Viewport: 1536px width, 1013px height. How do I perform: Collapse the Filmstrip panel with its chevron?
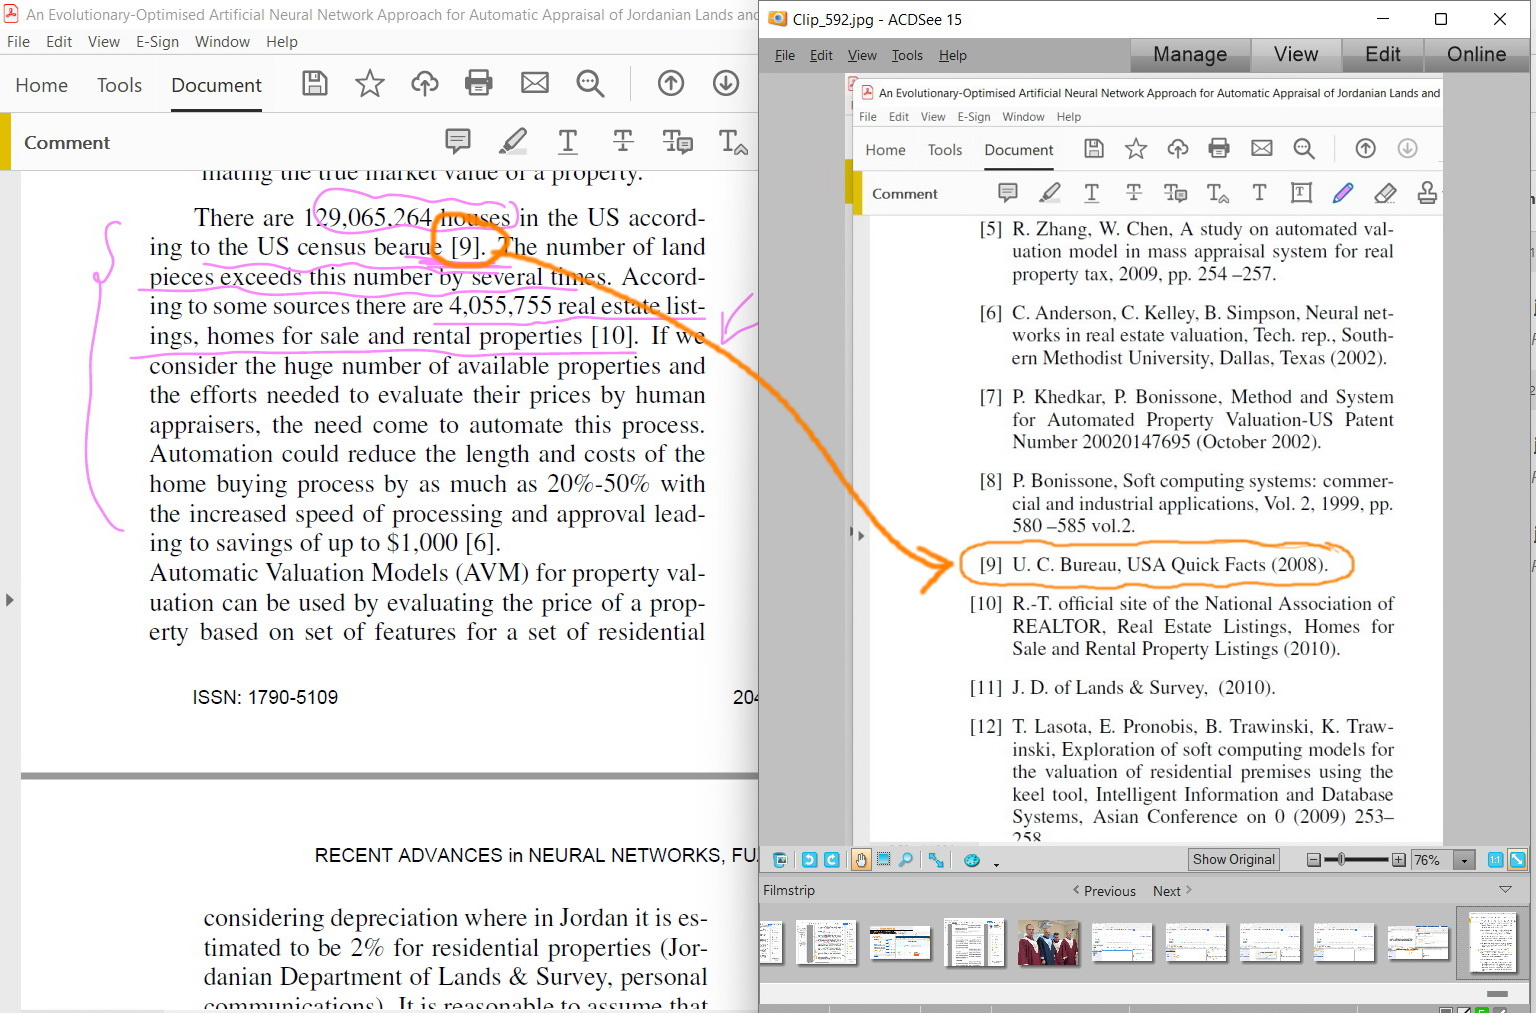point(1505,890)
